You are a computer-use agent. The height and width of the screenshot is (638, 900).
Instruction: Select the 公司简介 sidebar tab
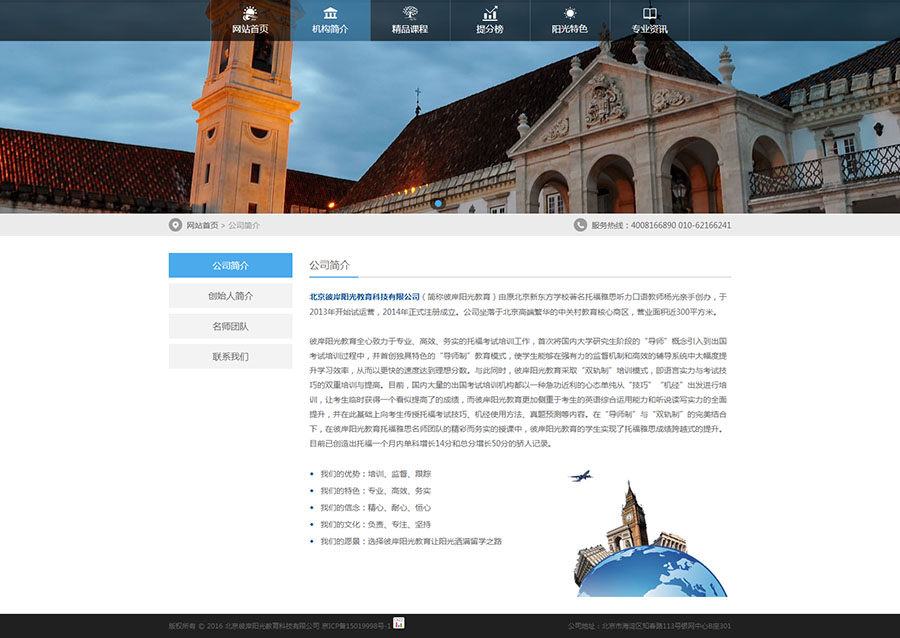point(230,266)
